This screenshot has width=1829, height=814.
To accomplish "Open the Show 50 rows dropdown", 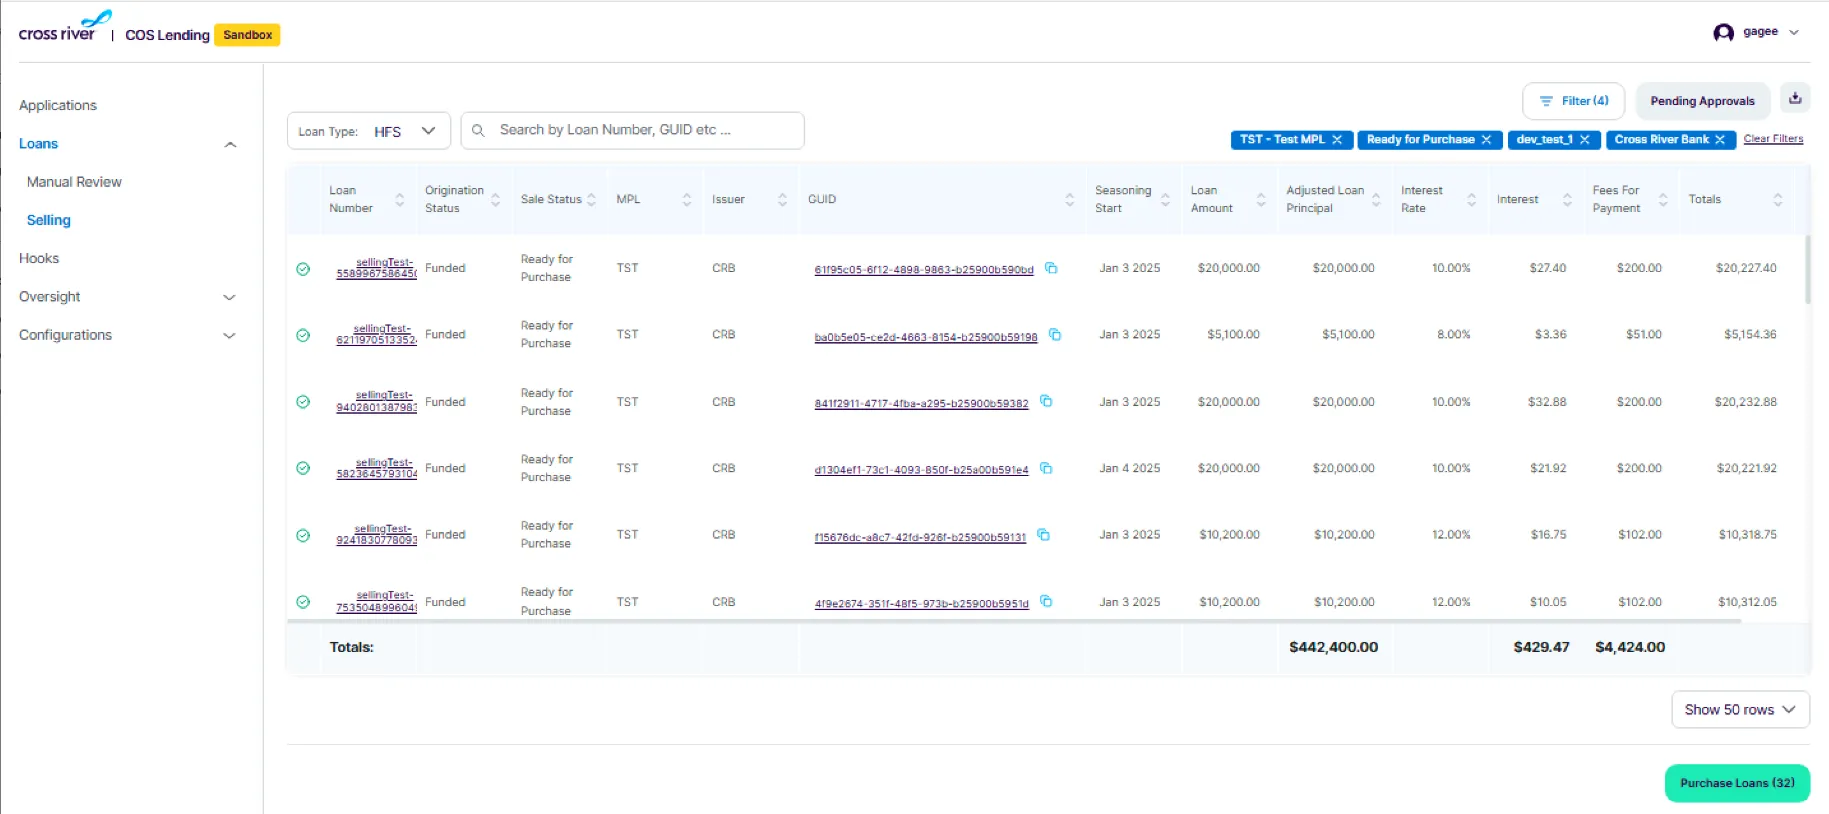I will 1740,710.
